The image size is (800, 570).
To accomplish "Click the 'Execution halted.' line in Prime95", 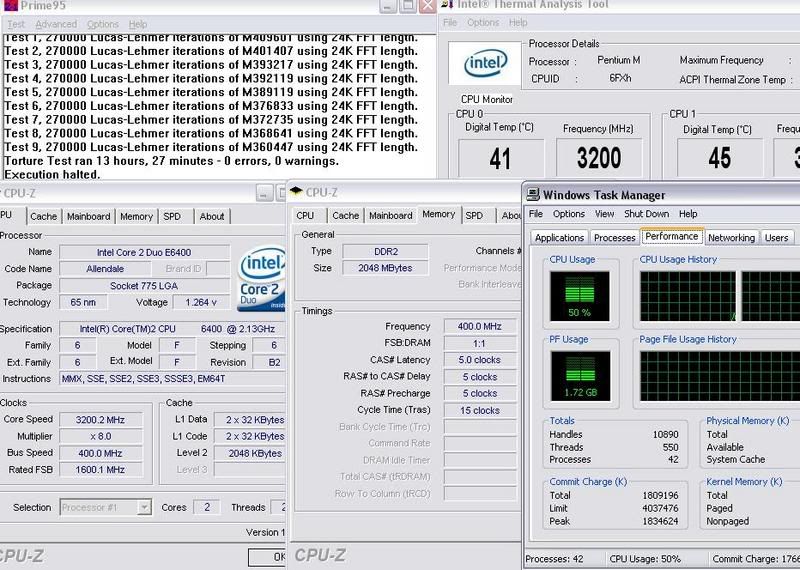I will (52, 174).
